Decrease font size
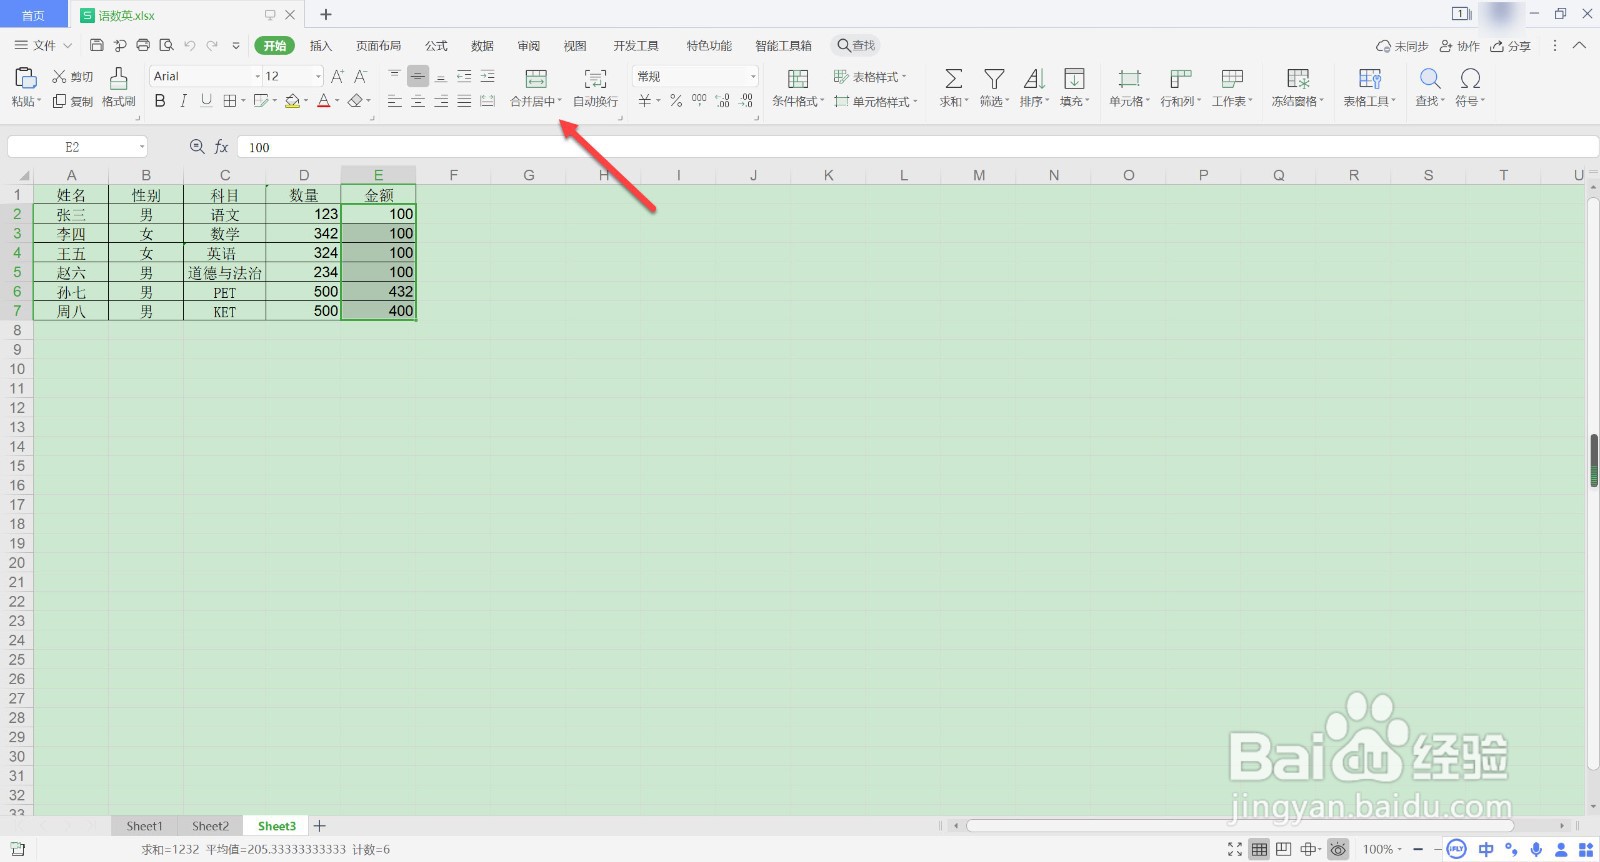 tap(361, 76)
